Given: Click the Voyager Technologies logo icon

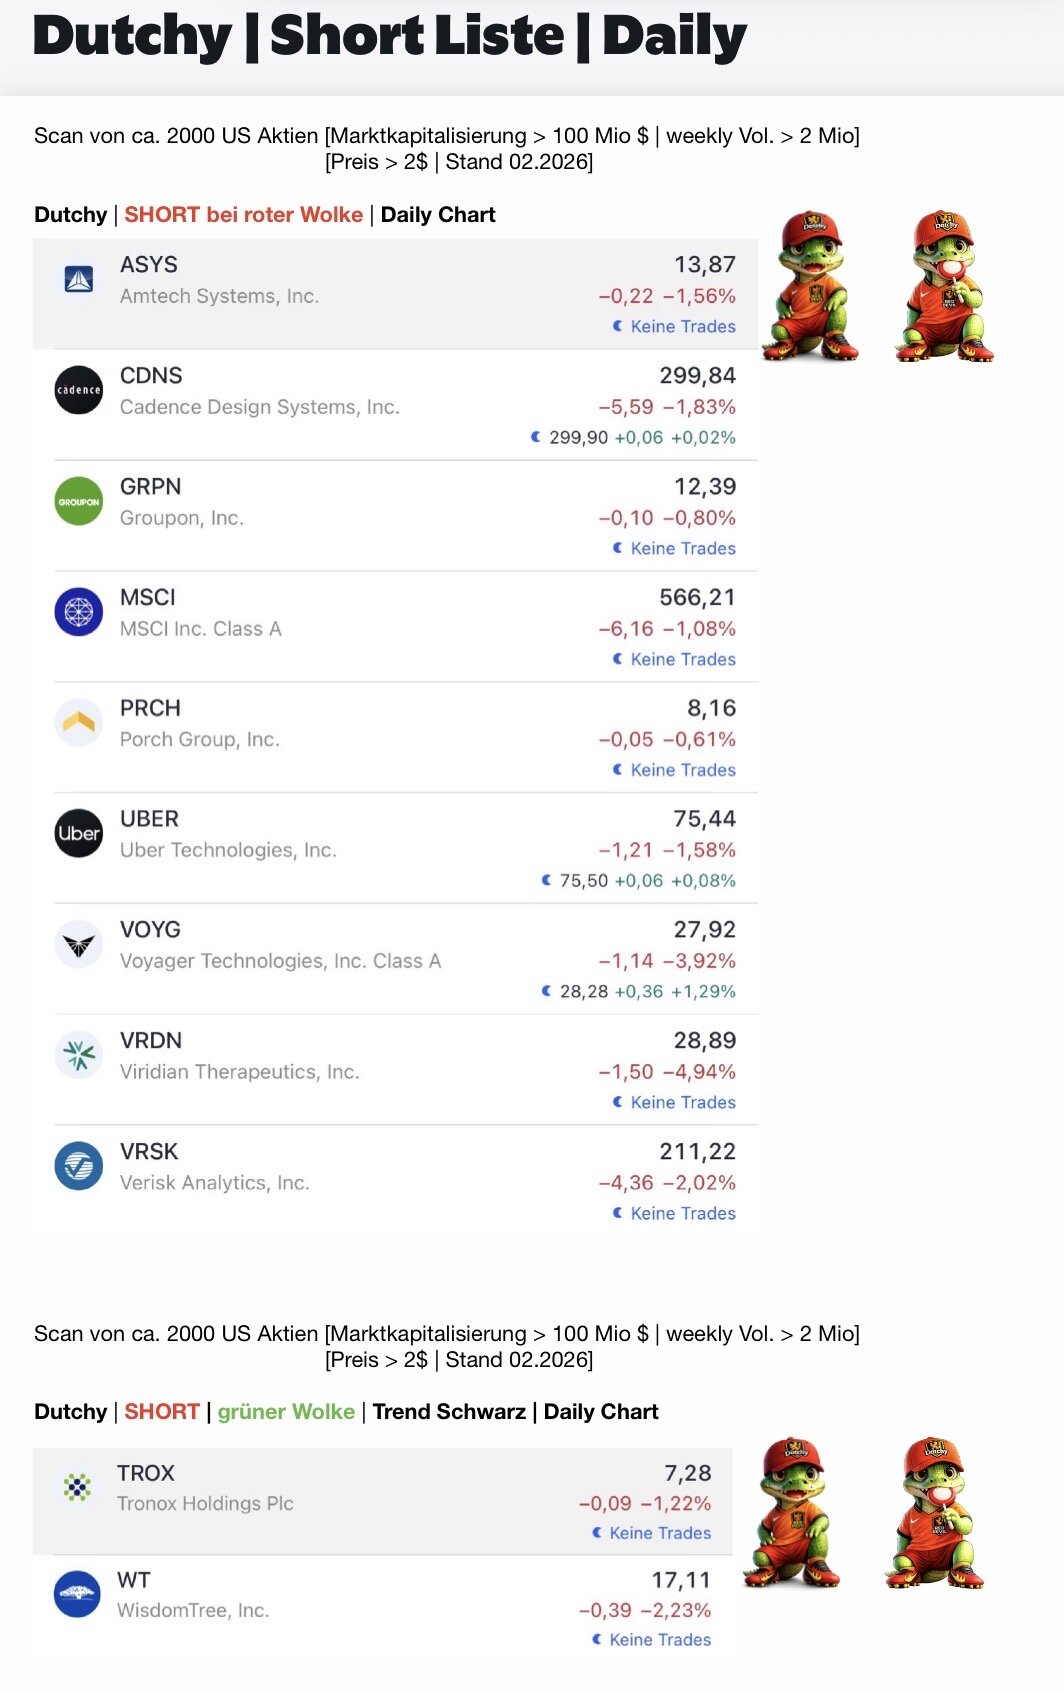Looking at the screenshot, I should (x=79, y=944).
